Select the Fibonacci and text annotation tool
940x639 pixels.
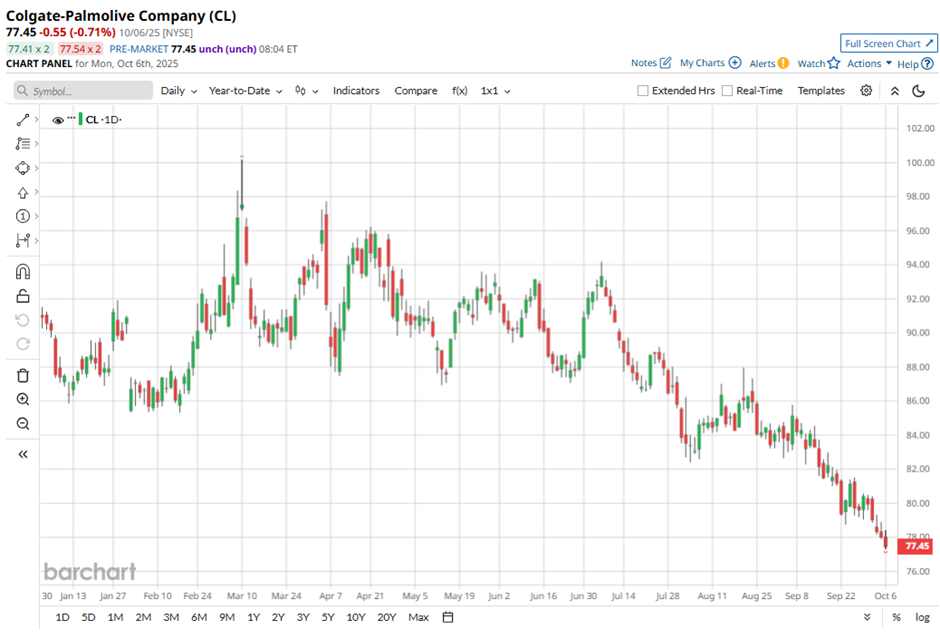[x=23, y=144]
